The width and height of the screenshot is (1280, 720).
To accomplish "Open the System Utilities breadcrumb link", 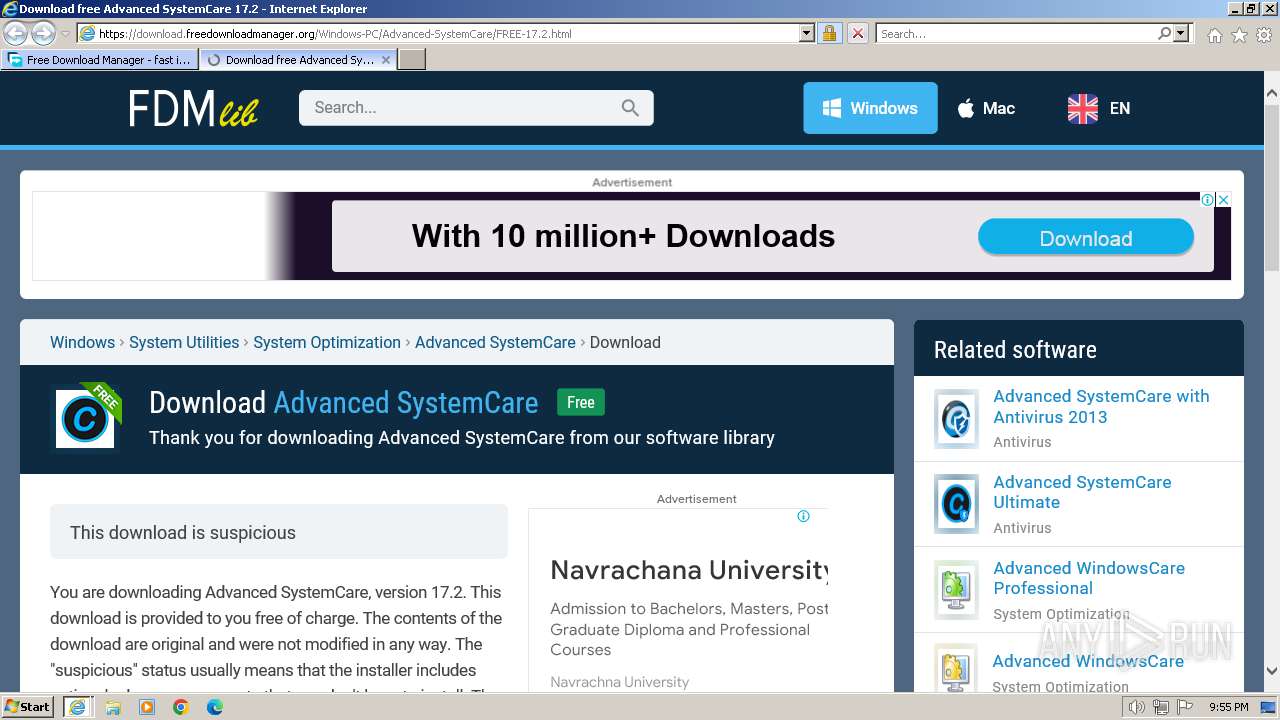I will tap(184, 342).
